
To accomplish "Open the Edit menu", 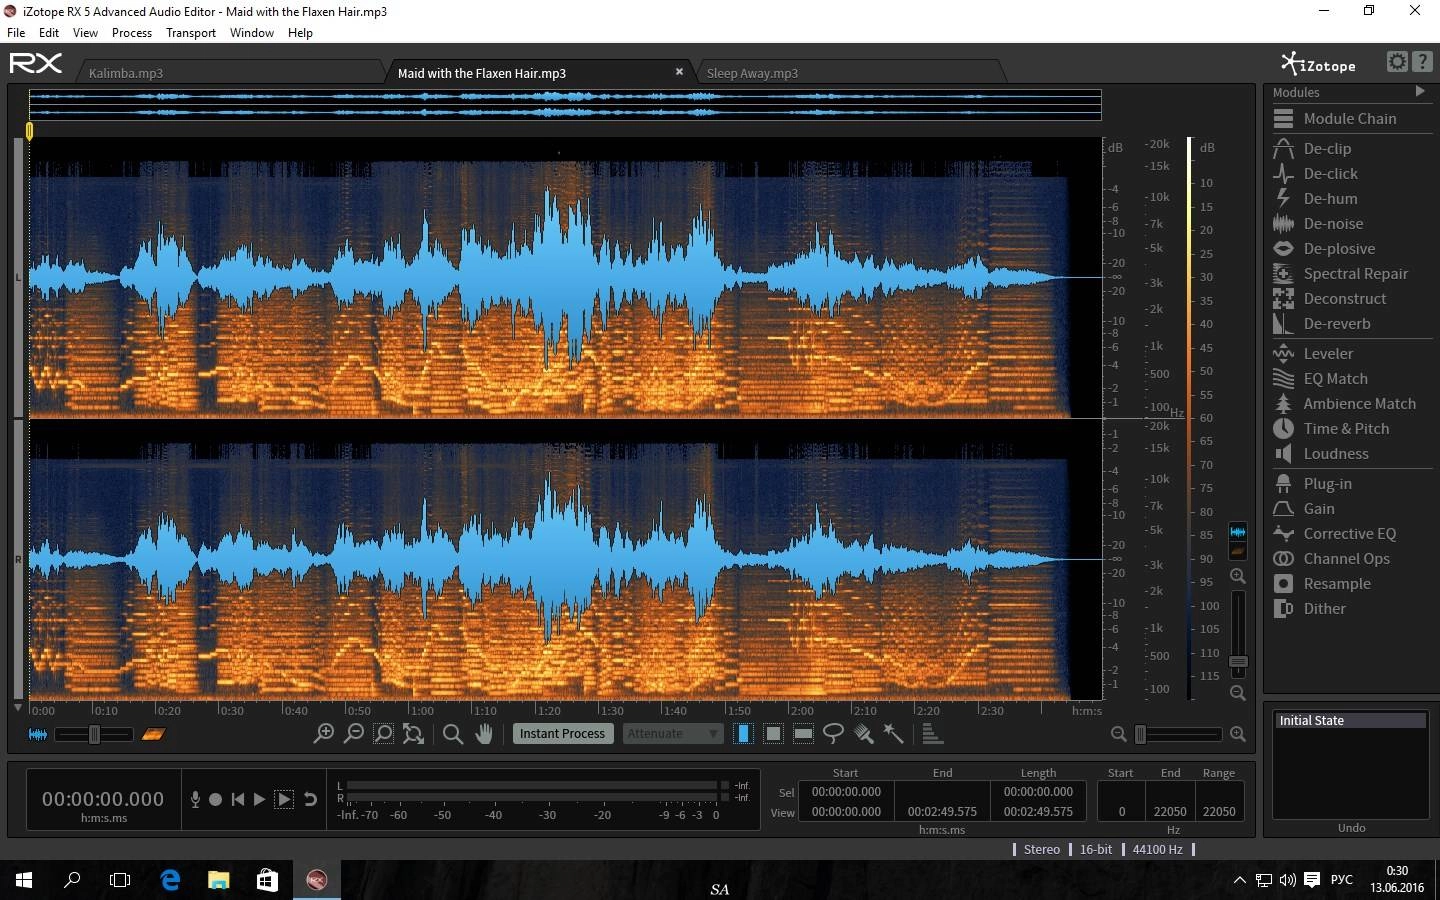I will tap(49, 32).
